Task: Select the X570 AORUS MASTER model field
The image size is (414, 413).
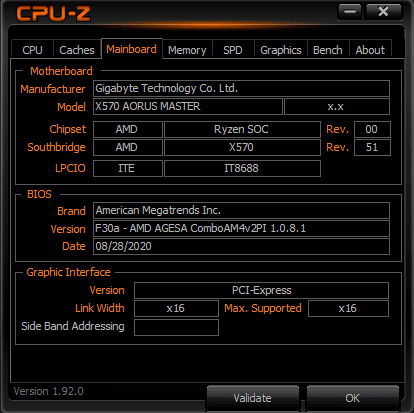Action: point(188,106)
